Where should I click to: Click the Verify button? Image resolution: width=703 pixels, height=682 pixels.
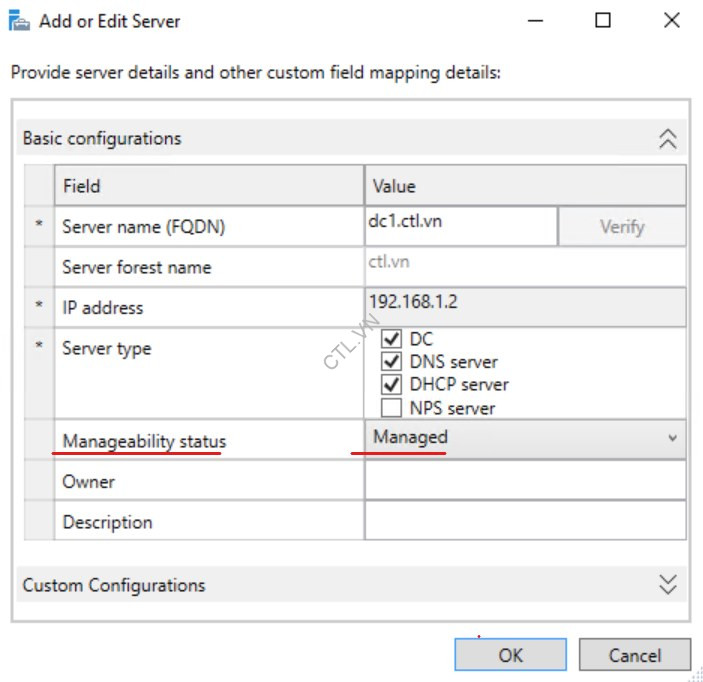click(621, 227)
